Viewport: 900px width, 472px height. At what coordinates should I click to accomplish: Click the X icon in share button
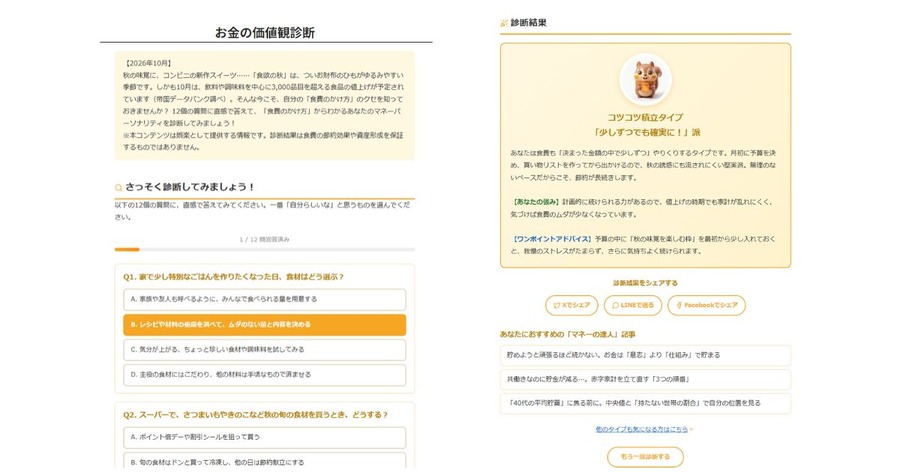click(556, 305)
